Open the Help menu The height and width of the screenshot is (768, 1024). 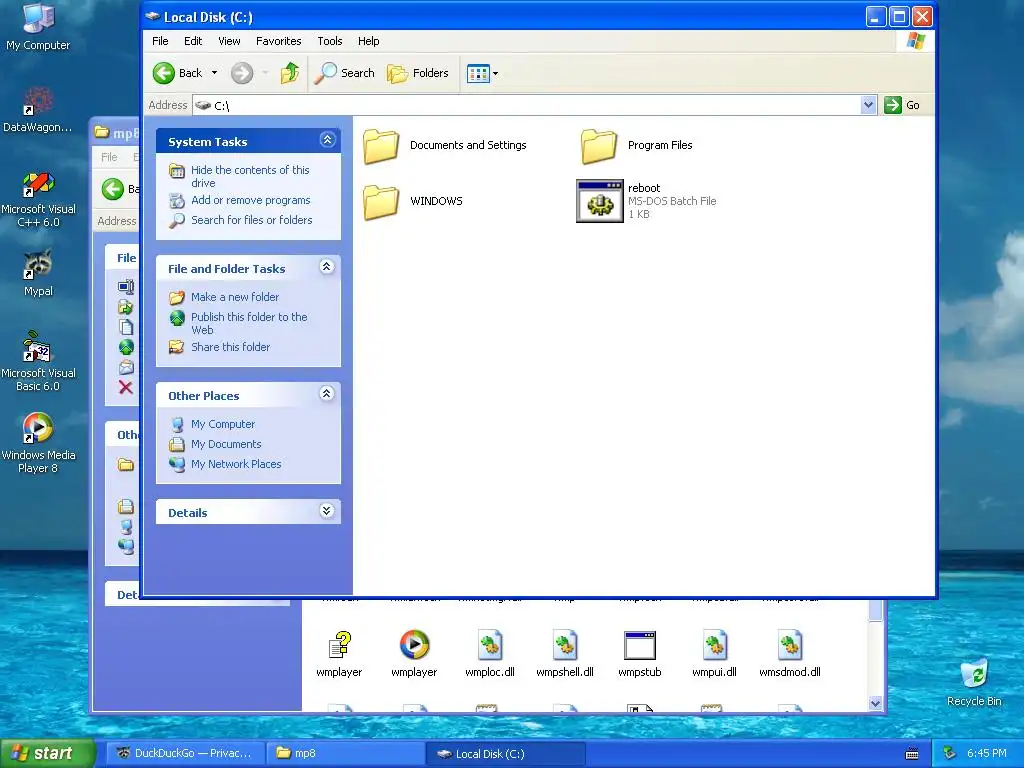click(x=368, y=41)
